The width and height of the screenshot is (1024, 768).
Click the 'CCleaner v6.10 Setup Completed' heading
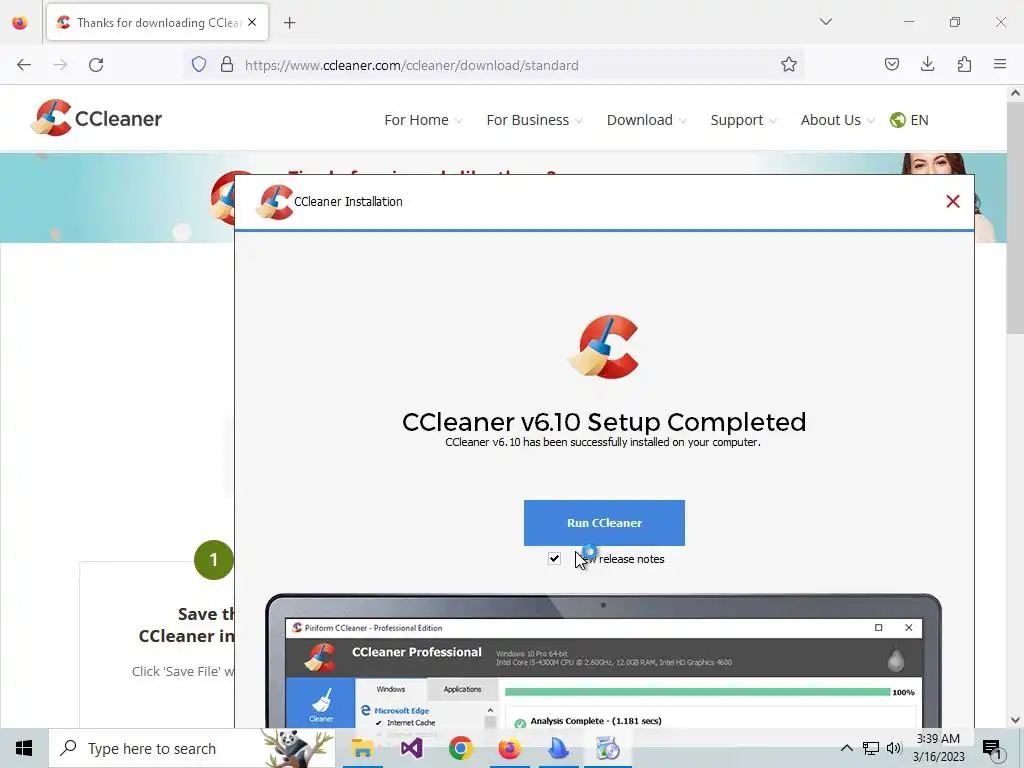pos(604,422)
